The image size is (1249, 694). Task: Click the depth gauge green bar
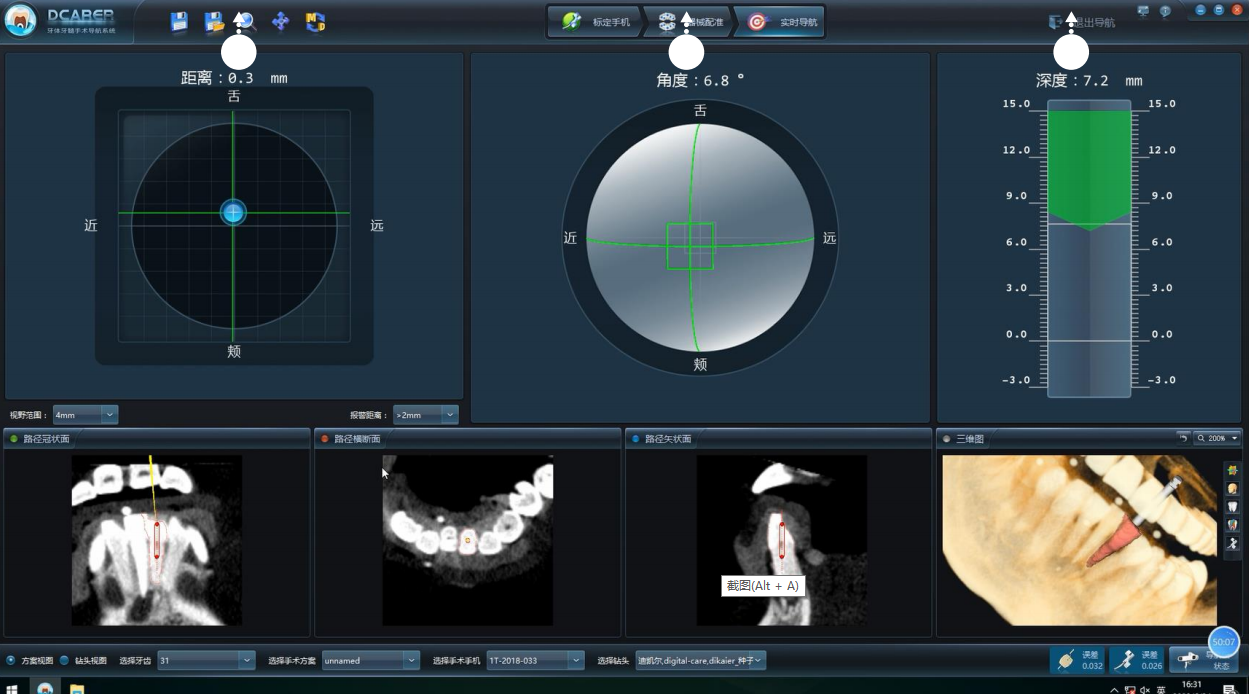[1089, 165]
